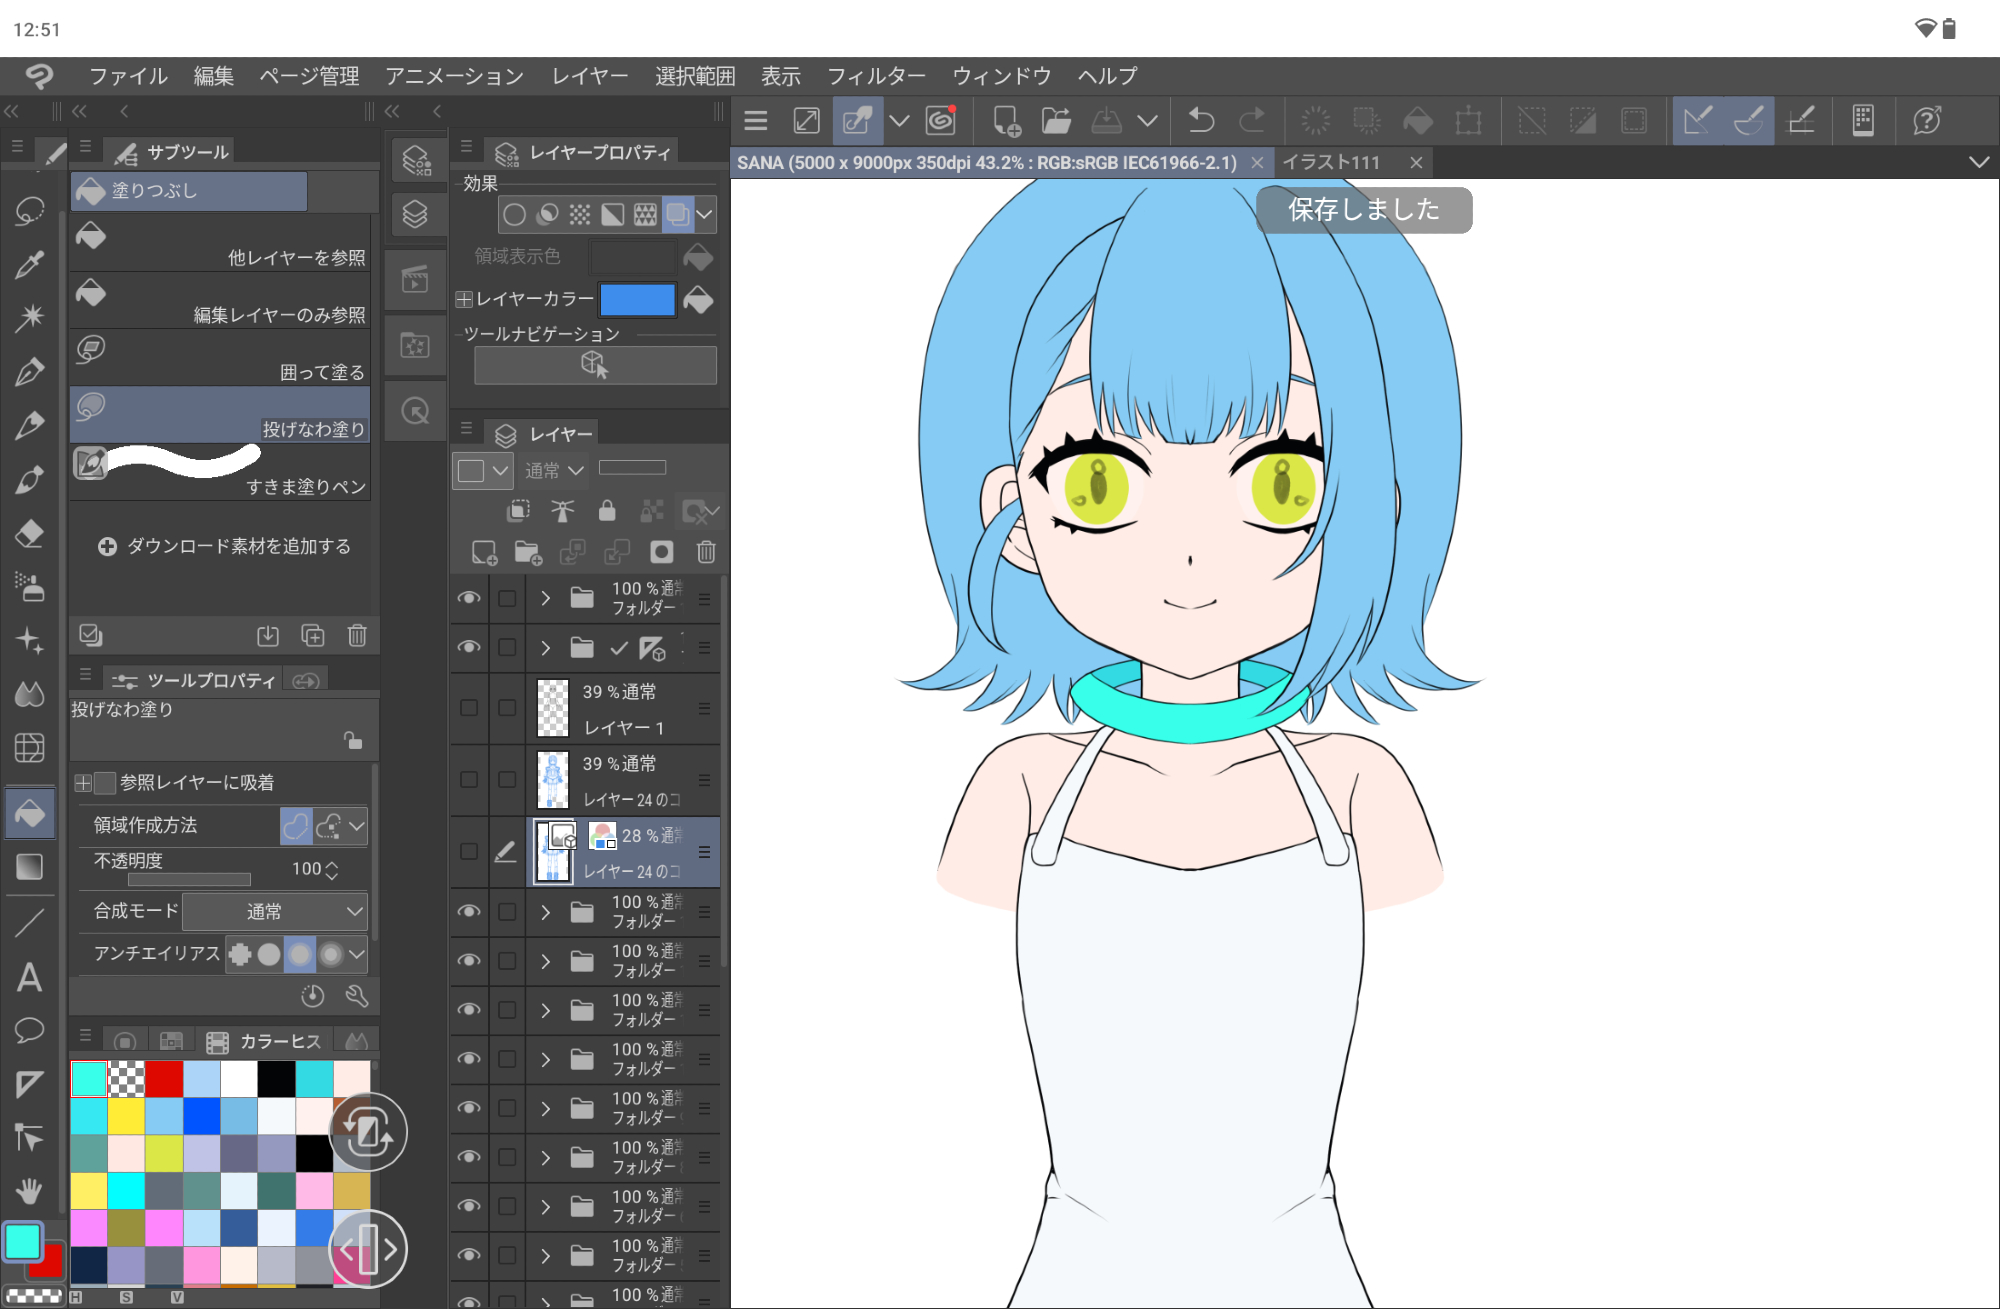Viewport: 2000px width, 1309px height.
Task: Select the Eraser tool
Action: 29,533
